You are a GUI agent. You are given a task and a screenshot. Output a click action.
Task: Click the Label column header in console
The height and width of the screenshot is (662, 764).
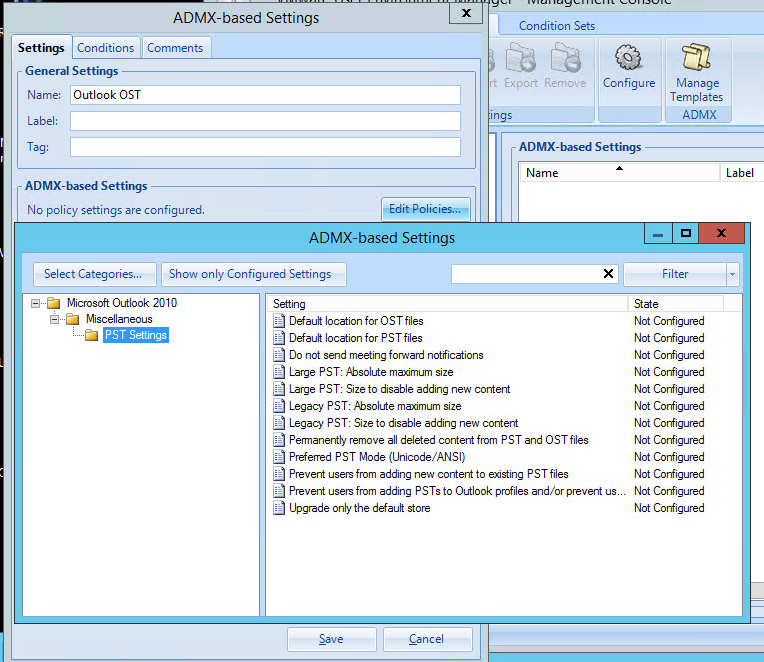coord(741,173)
